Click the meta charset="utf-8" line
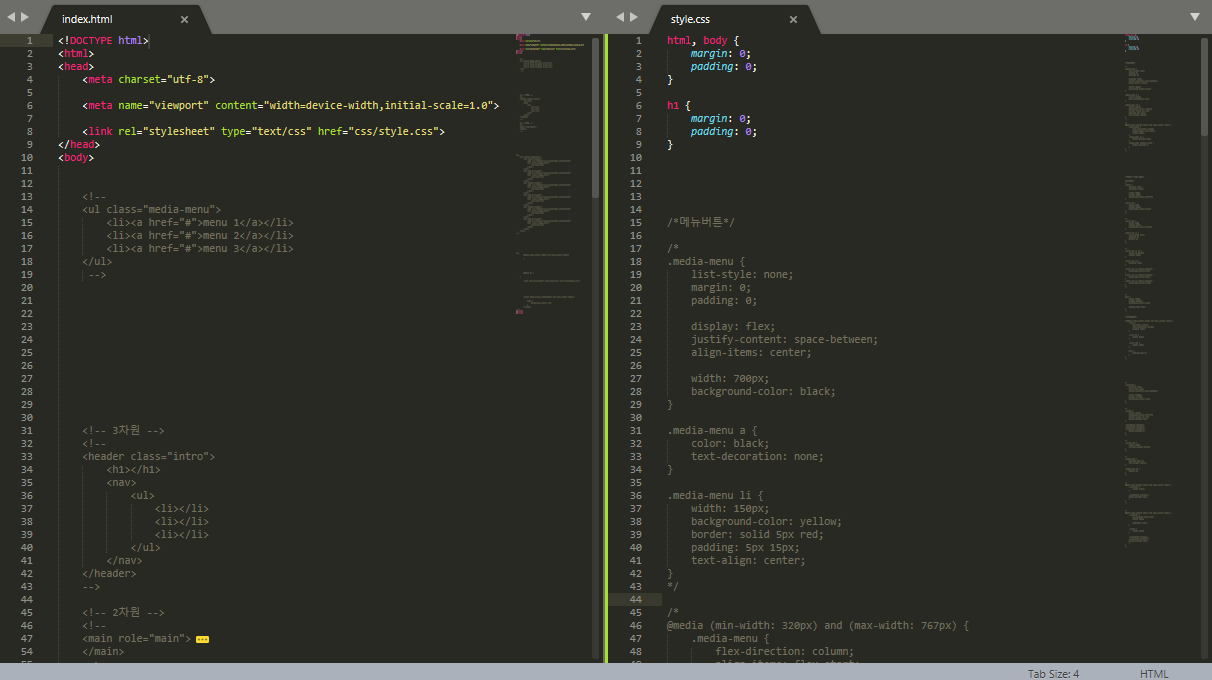The height and width of the screenshot is (680, 1212). click(x=149, y=80)
